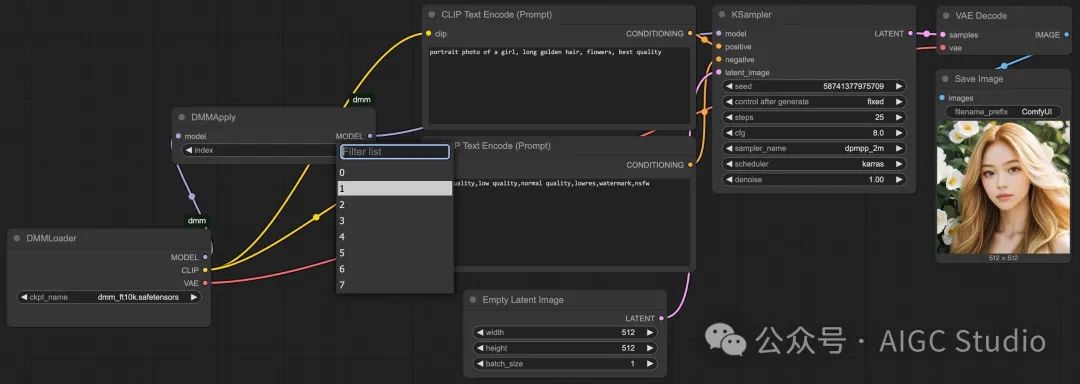
Task: Click the DMMApply model input socket
Action: tap(178, 136)
